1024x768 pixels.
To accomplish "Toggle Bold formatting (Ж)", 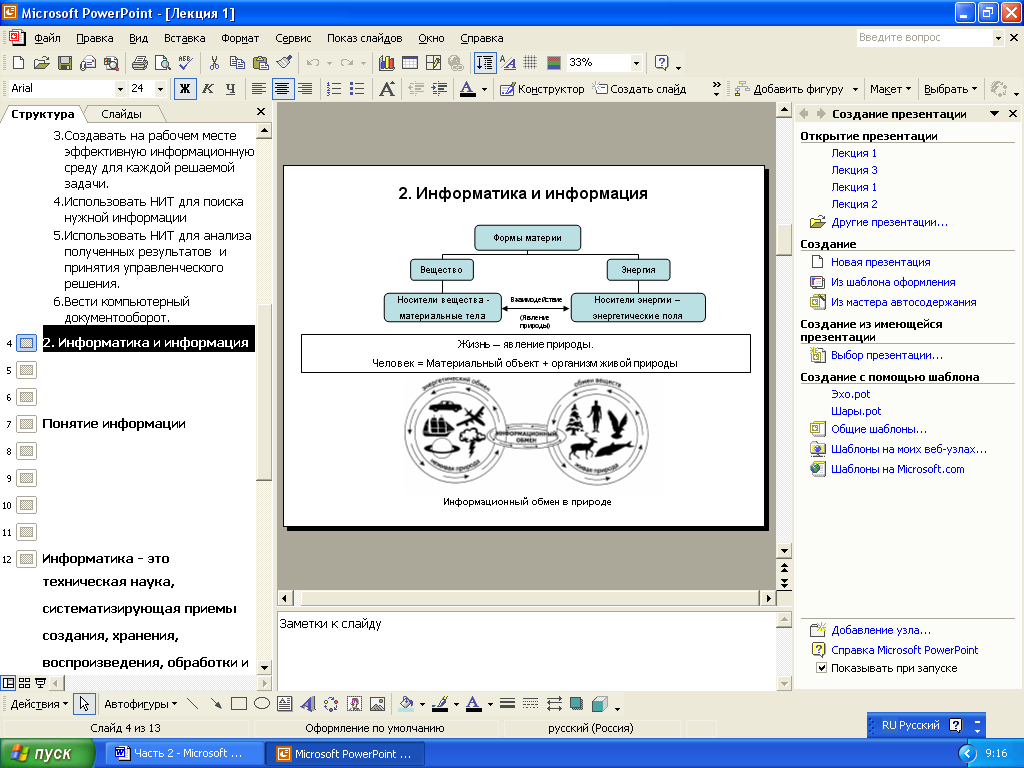I will (x=185, y=89).
